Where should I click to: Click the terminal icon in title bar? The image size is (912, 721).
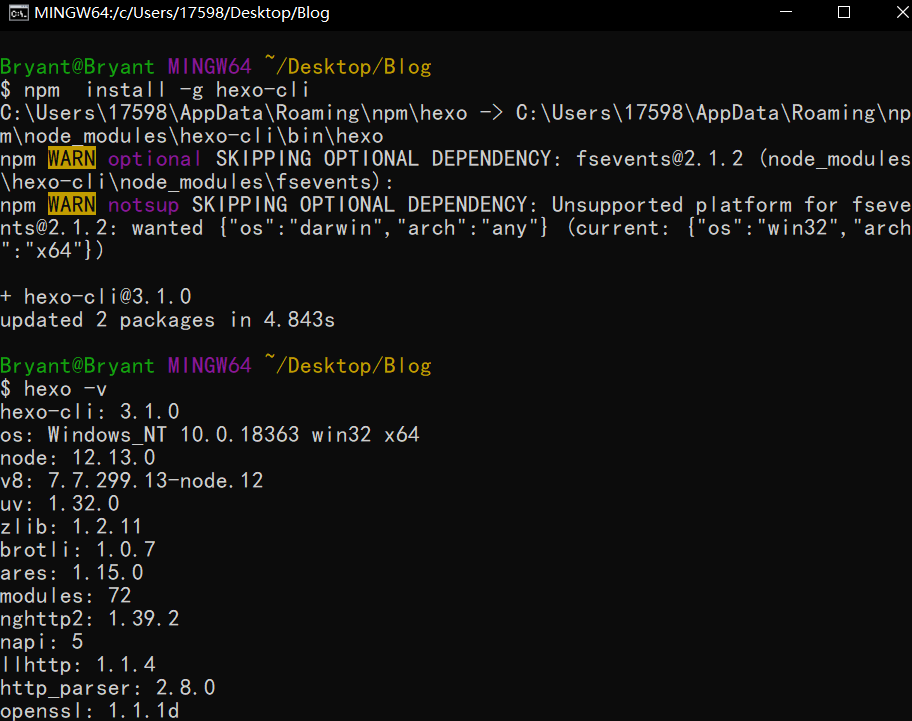tap(18, 13)
